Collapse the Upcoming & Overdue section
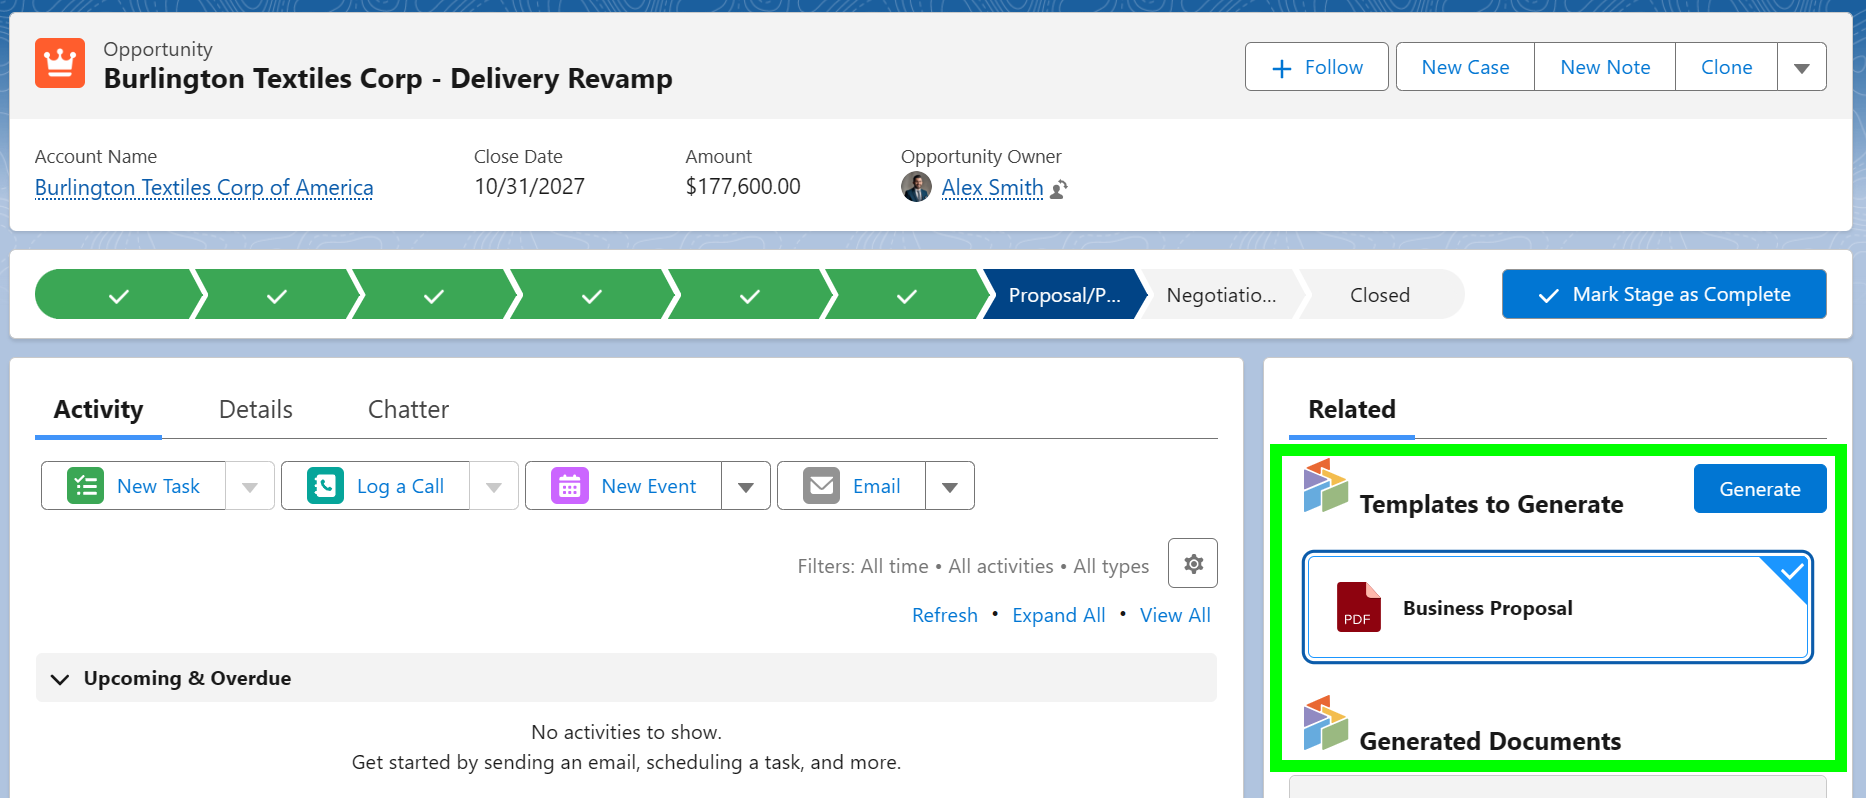The image size is (1866, 798). [60, 679]
